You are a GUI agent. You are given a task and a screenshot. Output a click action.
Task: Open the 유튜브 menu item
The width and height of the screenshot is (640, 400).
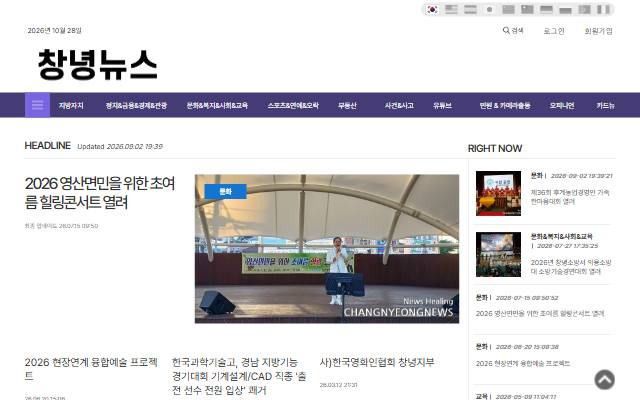click(x=442, y=105)
